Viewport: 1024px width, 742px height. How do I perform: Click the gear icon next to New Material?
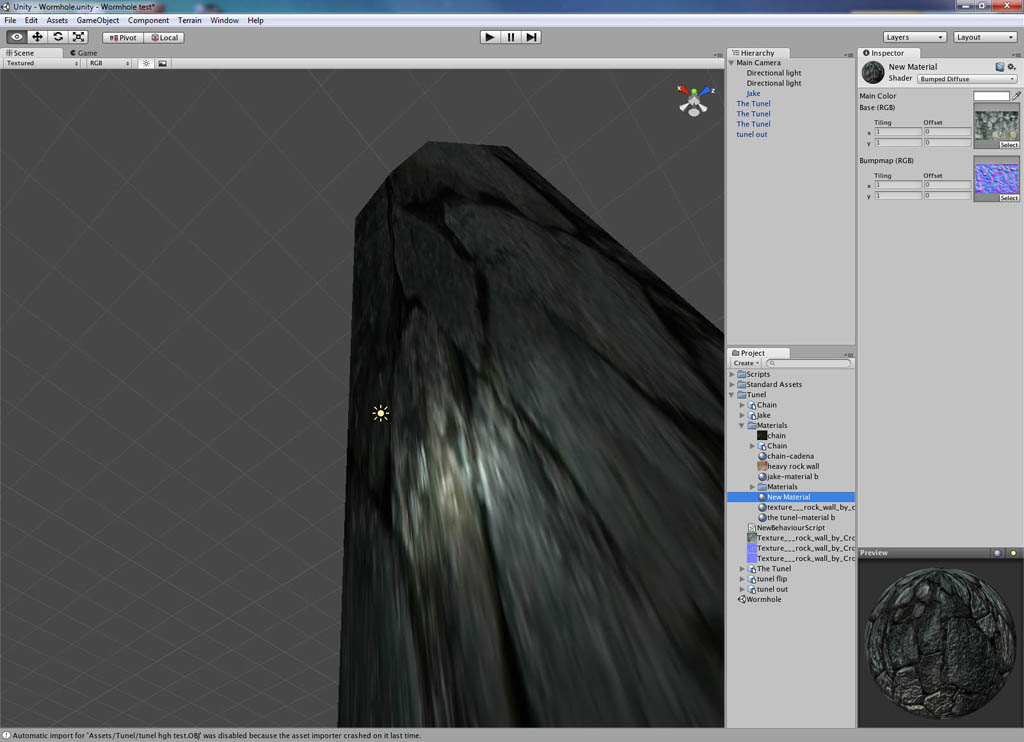[x=1013, y=66]
